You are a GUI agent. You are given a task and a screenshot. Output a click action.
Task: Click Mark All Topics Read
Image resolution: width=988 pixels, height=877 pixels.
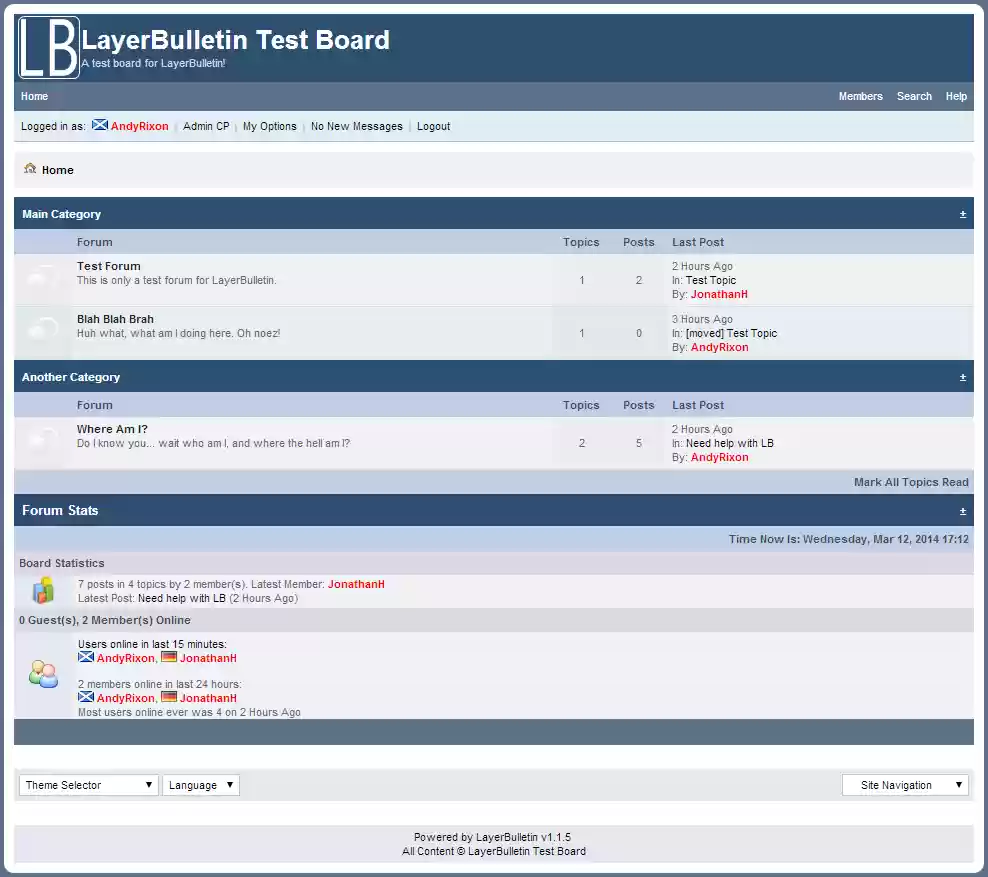911,482
